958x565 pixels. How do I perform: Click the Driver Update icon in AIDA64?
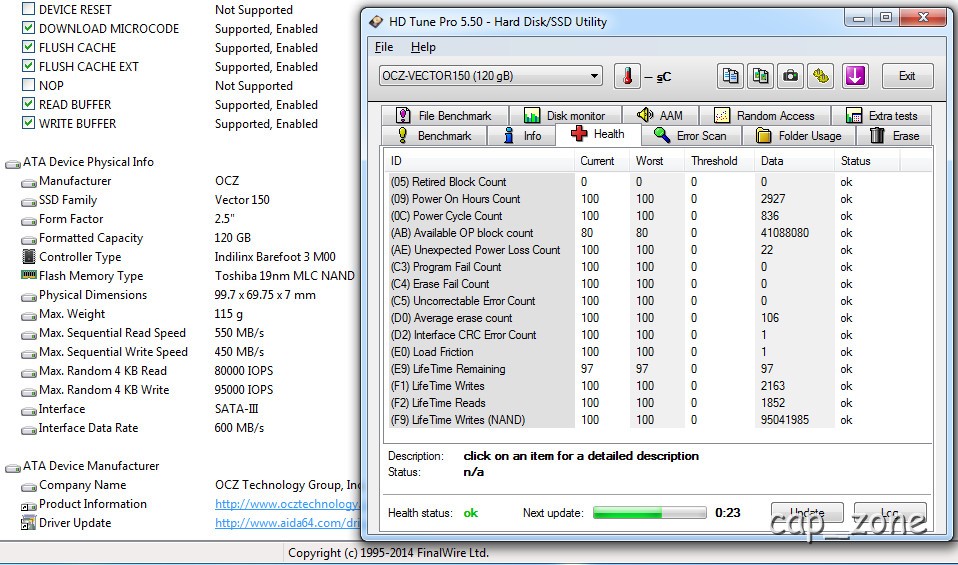(29, 523)
